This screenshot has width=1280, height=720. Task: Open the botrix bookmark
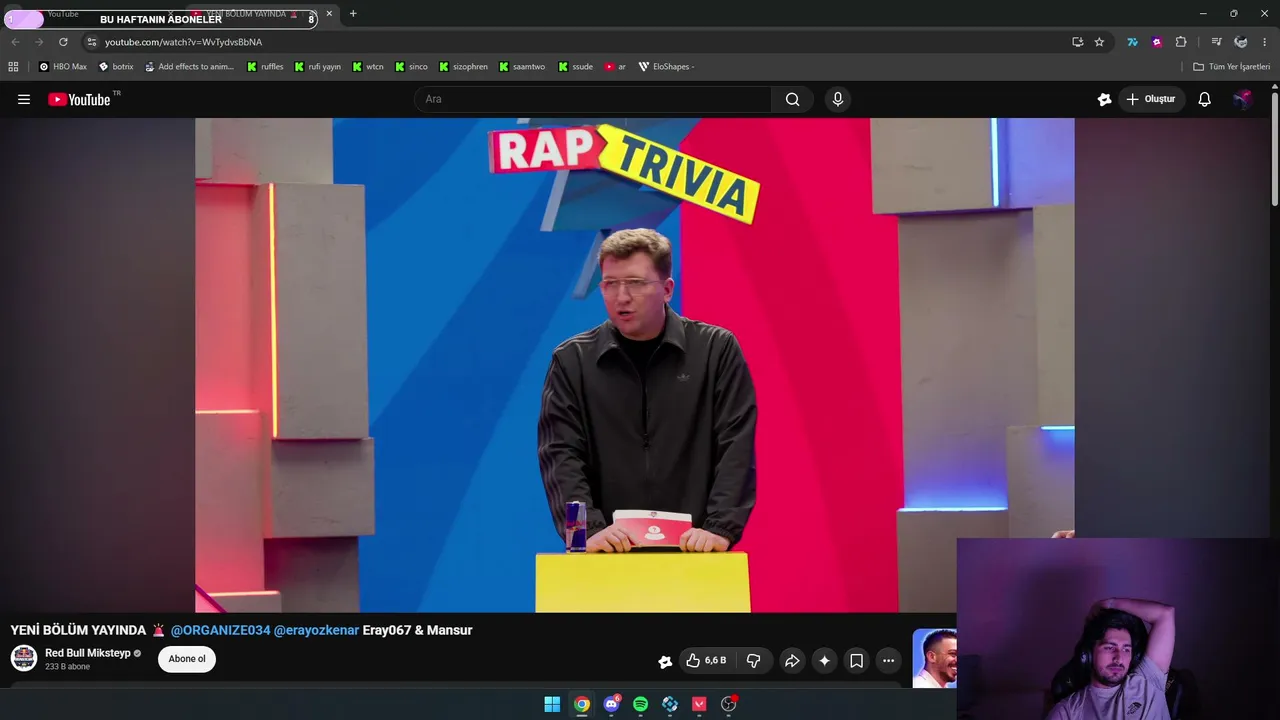click(116, 67)
